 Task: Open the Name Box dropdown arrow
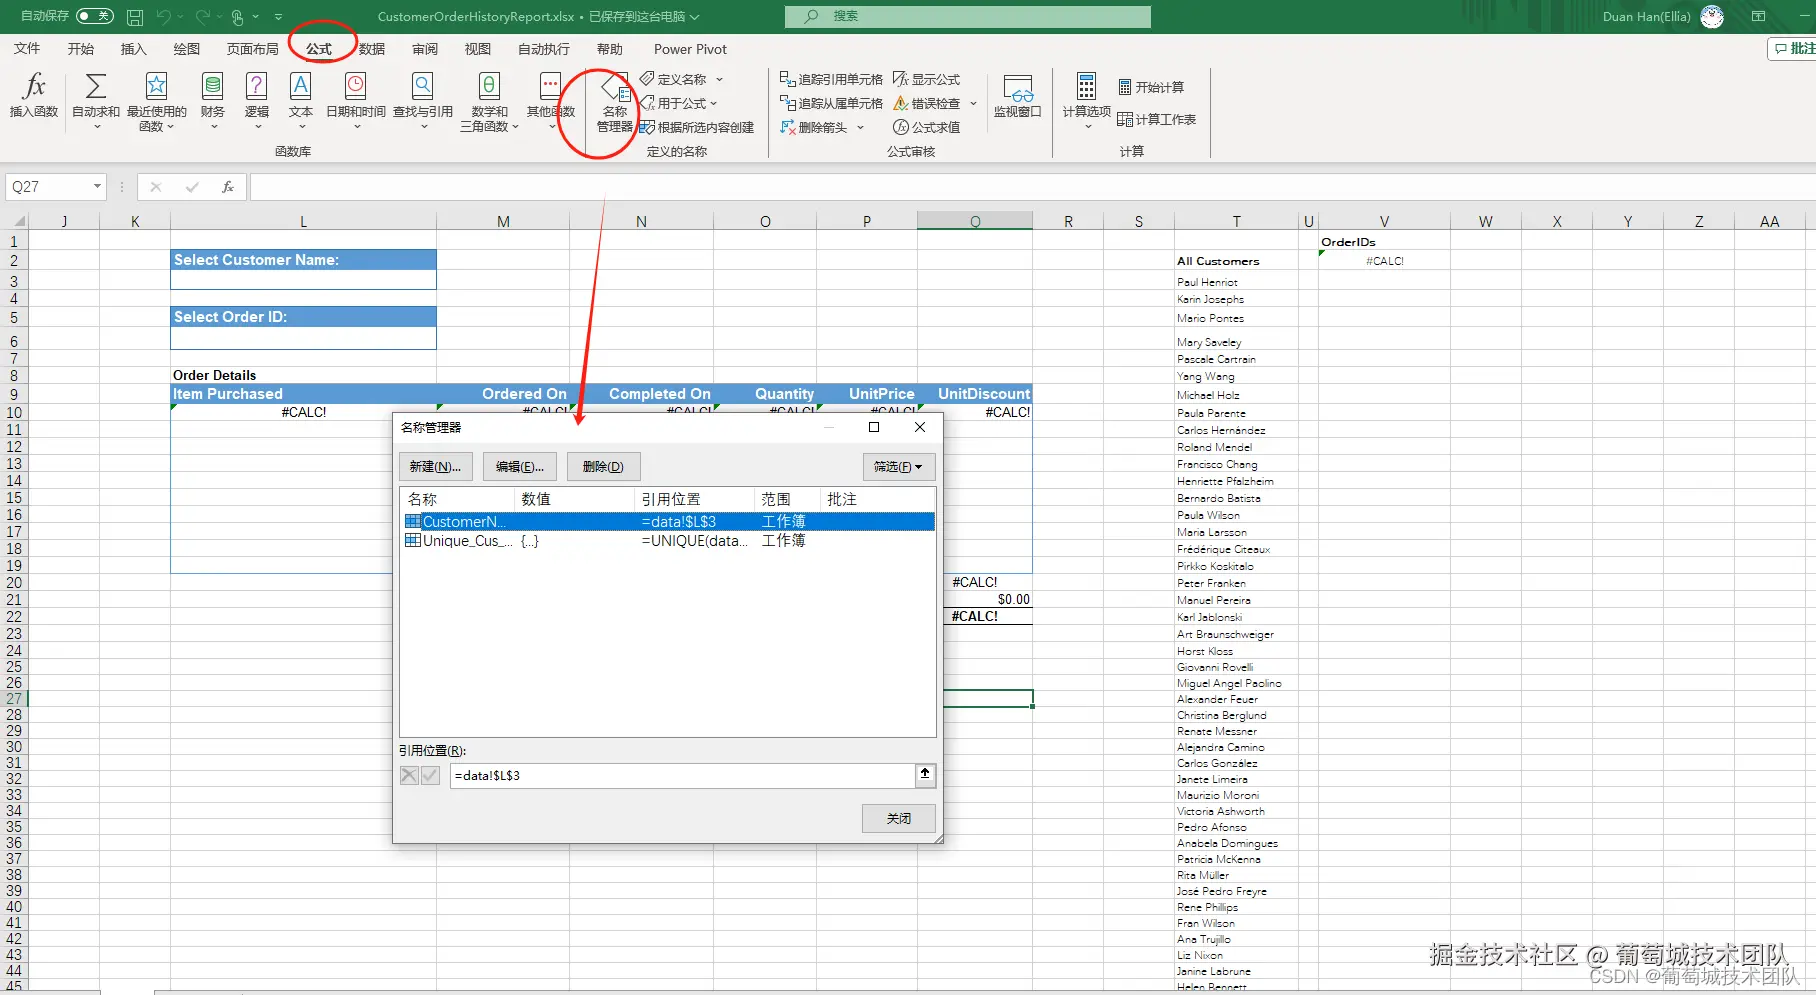[x=97, y=186]
